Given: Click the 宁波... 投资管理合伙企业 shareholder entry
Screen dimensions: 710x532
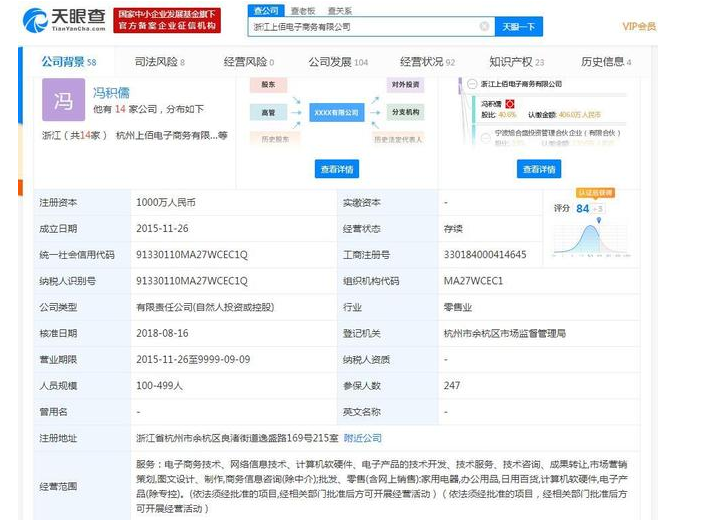Looking at the screenshot, I should [557, 133].
